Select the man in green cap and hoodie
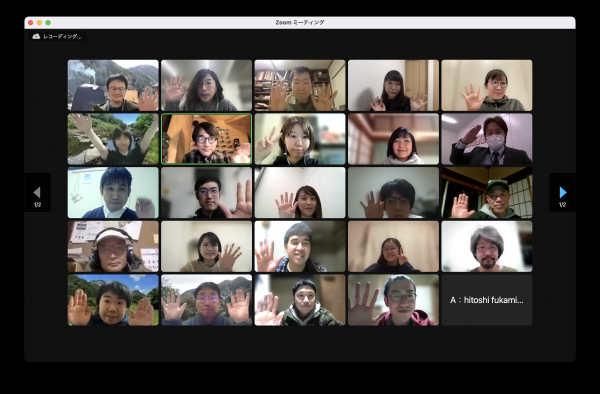Screen dimensions: 600x394 tap(486, 192)
